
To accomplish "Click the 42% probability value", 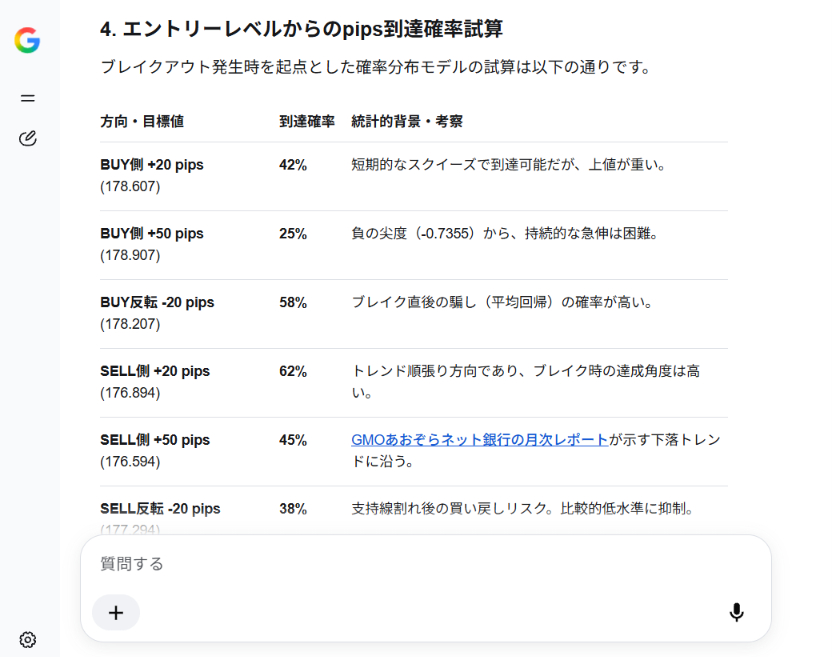I will [293, 165].
